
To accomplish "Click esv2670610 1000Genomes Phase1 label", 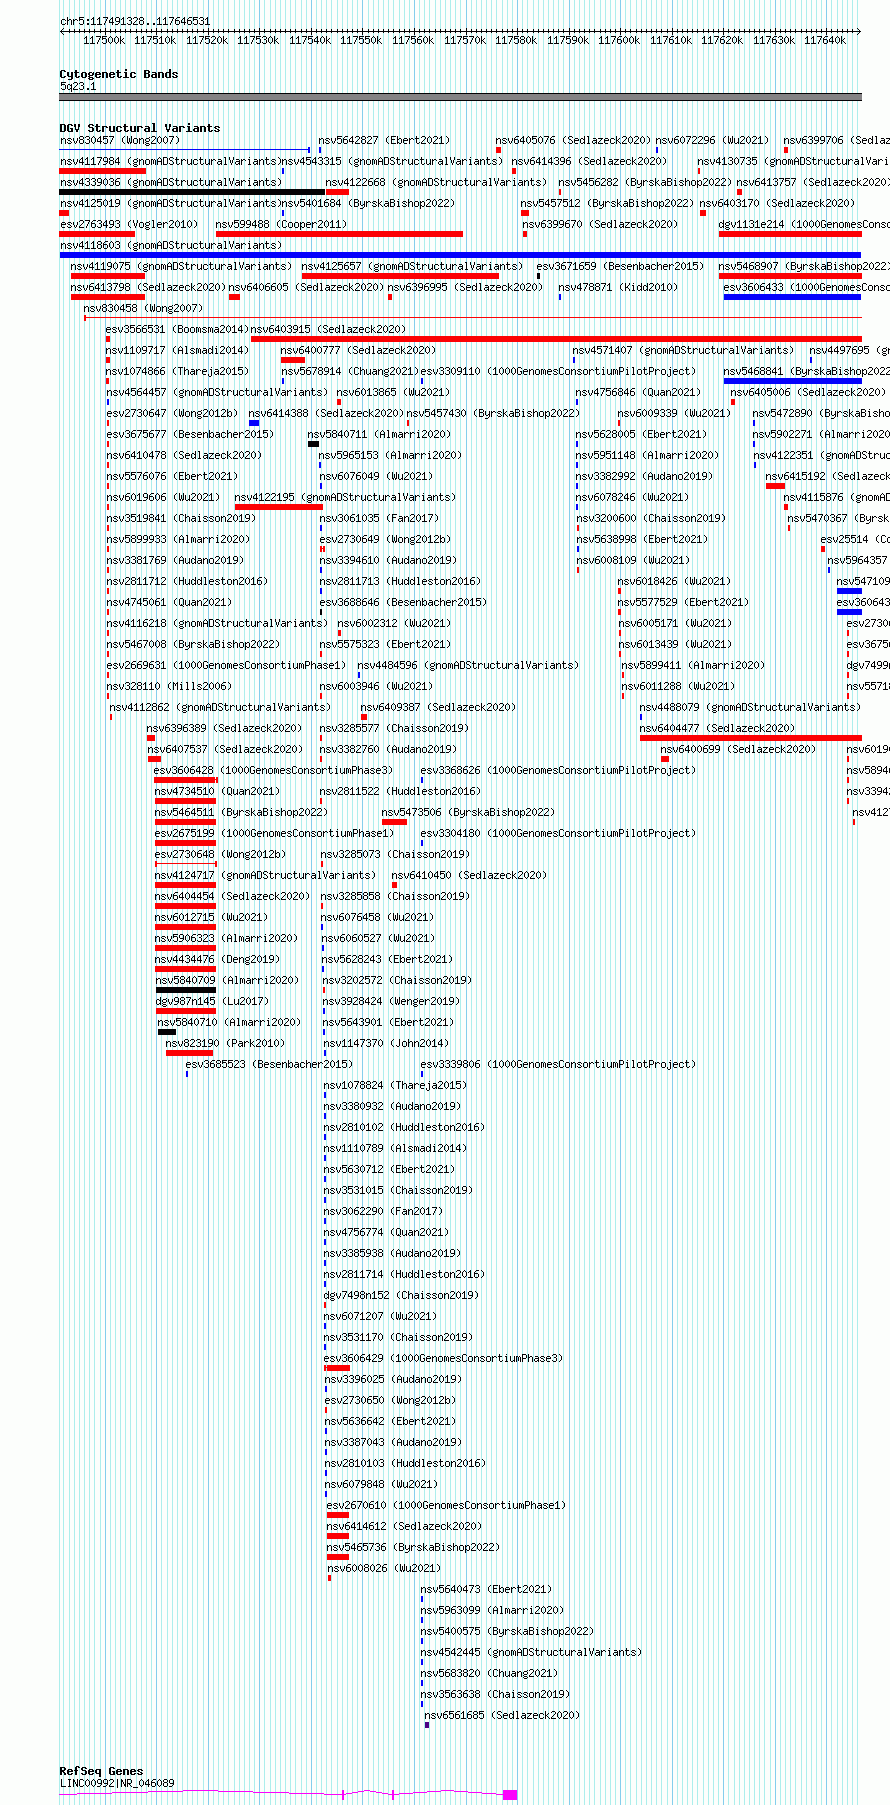I will [x=446, y=1505].
